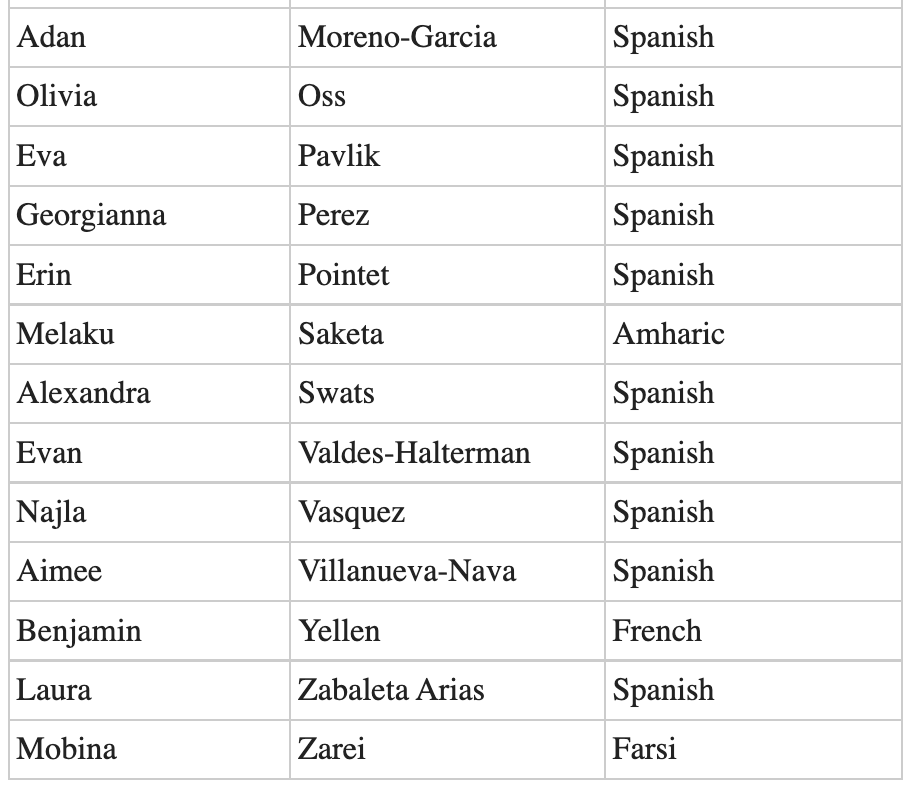This screenshot has width=914, height=788.
Task: Click the 'French' language cell
Action: click(657, 631)
